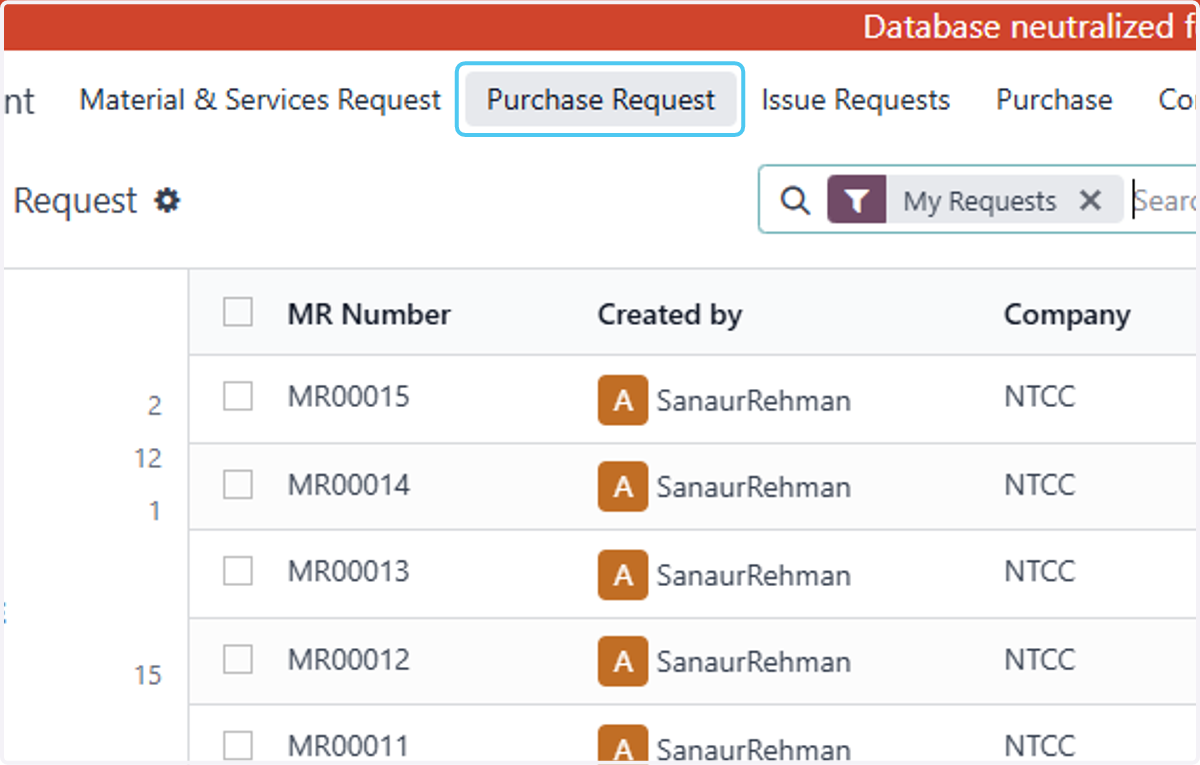Click NTCC company in MR00013 row
Image resolution: width=1200 pixels, height=765 pixels.
point(1040,571)
